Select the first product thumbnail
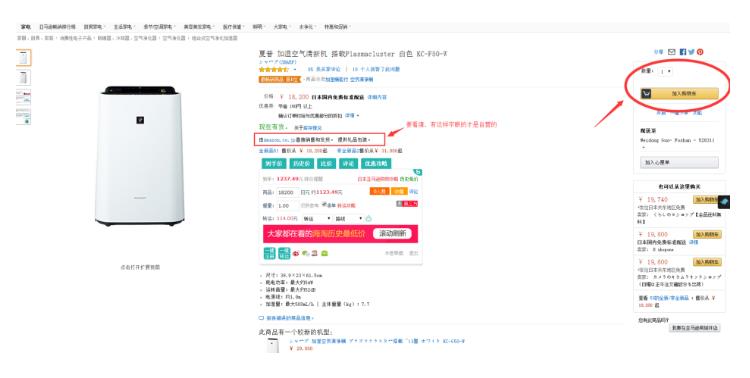 click(x=23, y=57)
